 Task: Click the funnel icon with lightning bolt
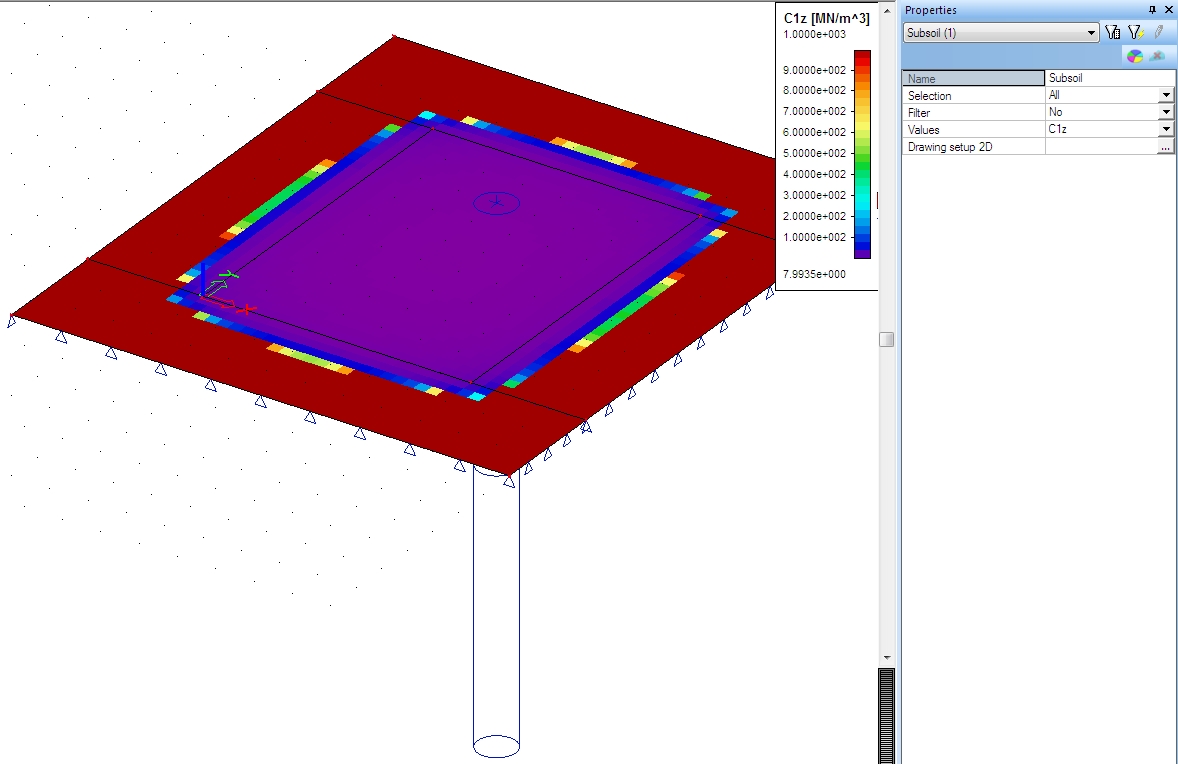(1135, 33)
